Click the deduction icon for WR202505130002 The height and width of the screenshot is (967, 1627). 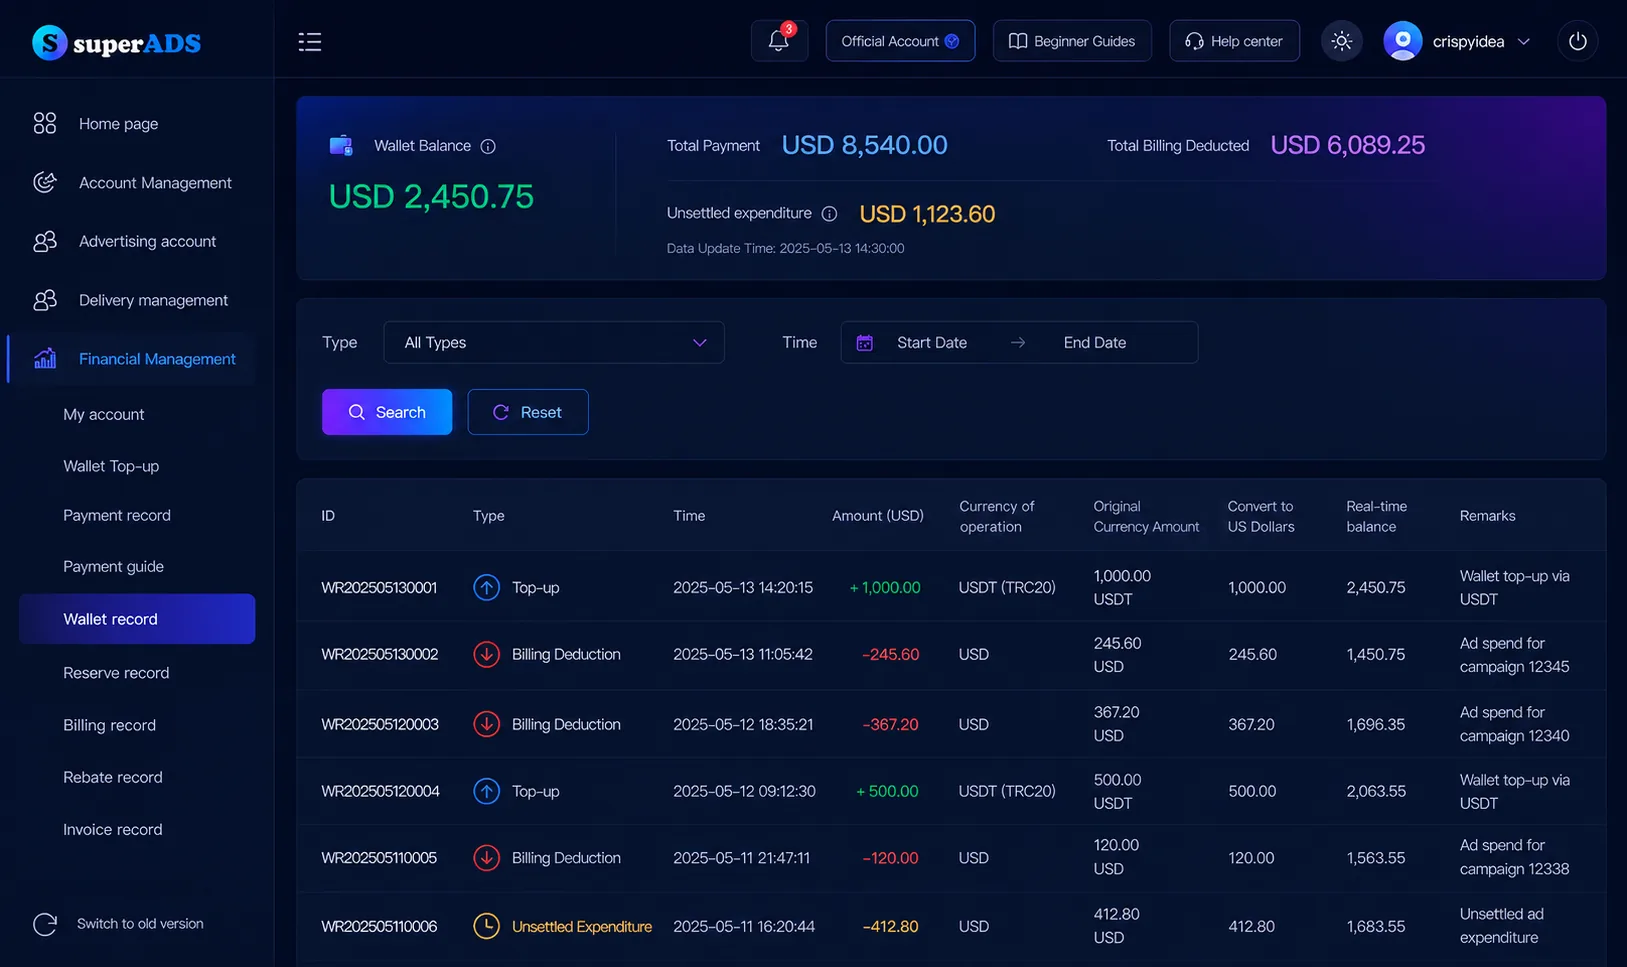coord(486,654)
